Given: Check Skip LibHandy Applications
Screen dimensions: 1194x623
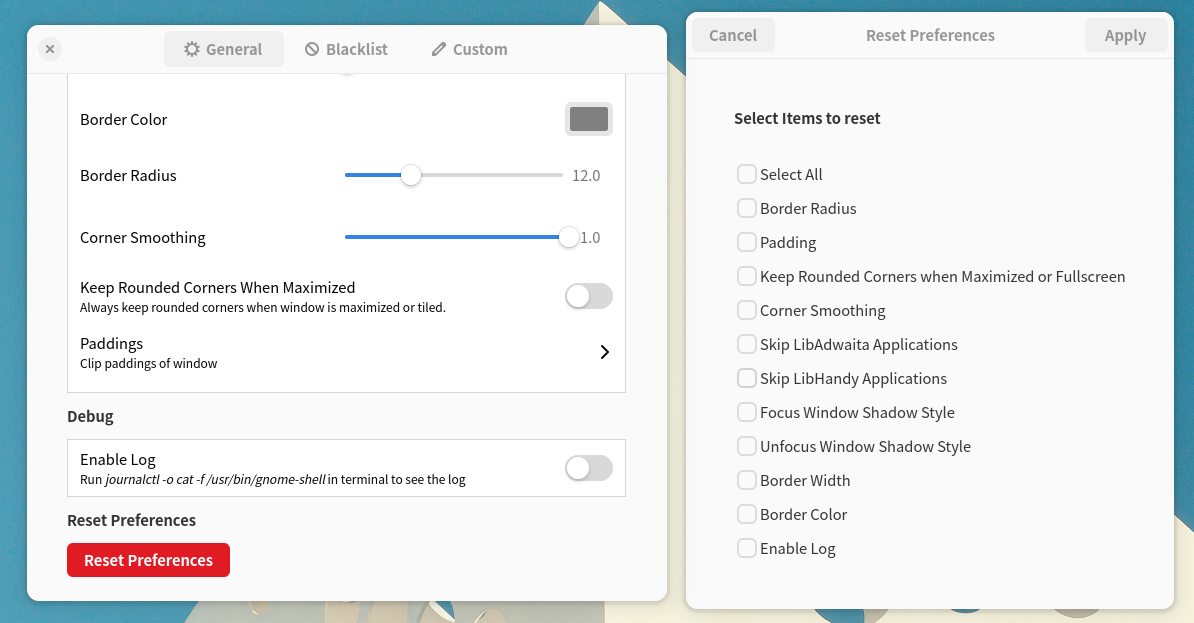Looking at the screenshot, I should coord(747,378).
